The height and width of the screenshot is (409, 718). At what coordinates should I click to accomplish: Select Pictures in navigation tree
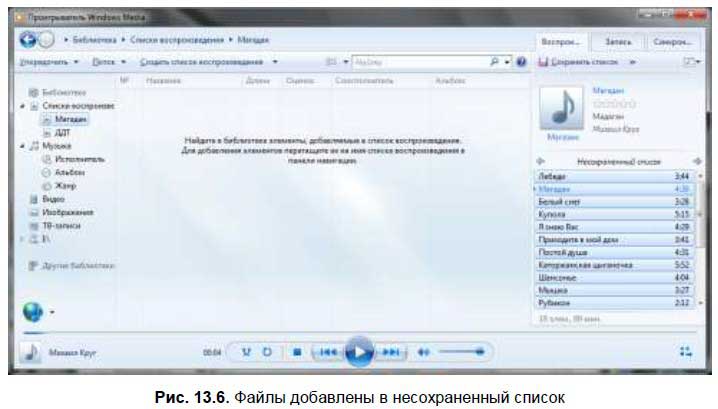[68, 212]
